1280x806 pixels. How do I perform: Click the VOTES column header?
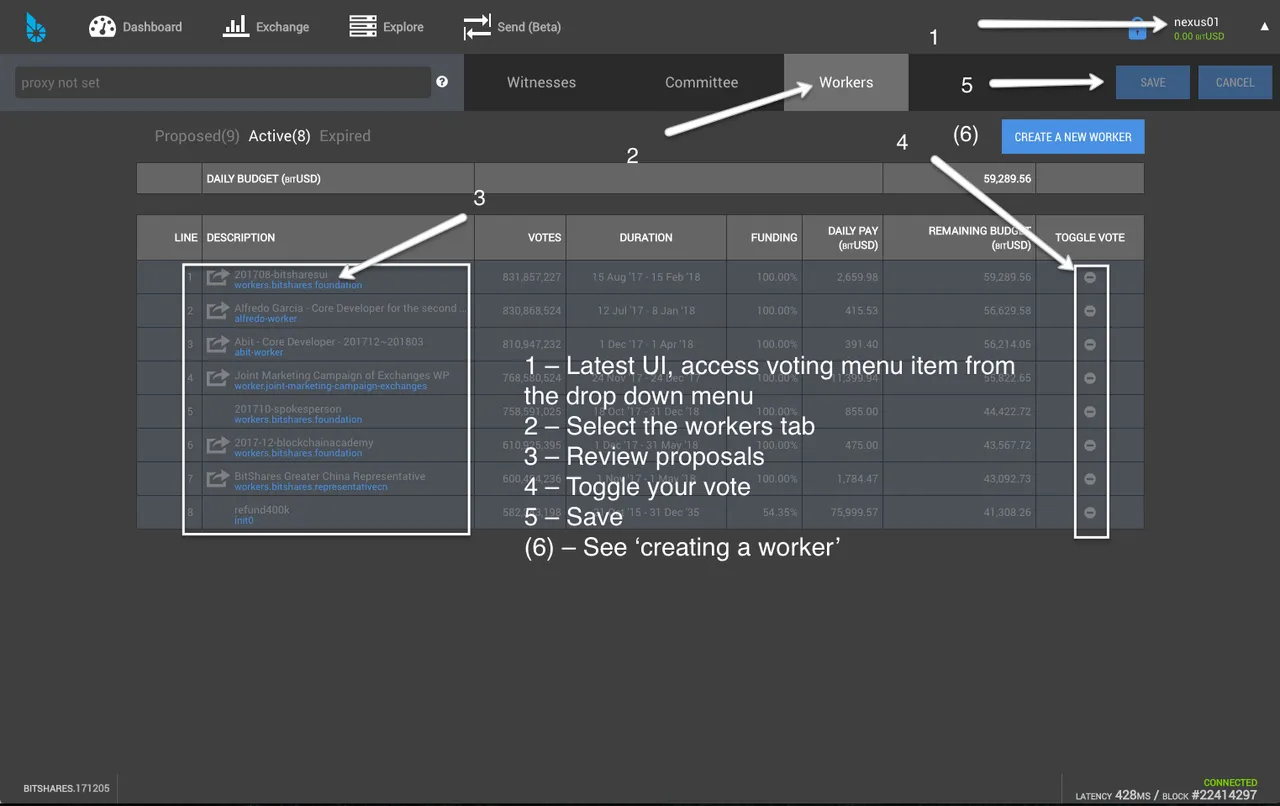coord(544,237)
